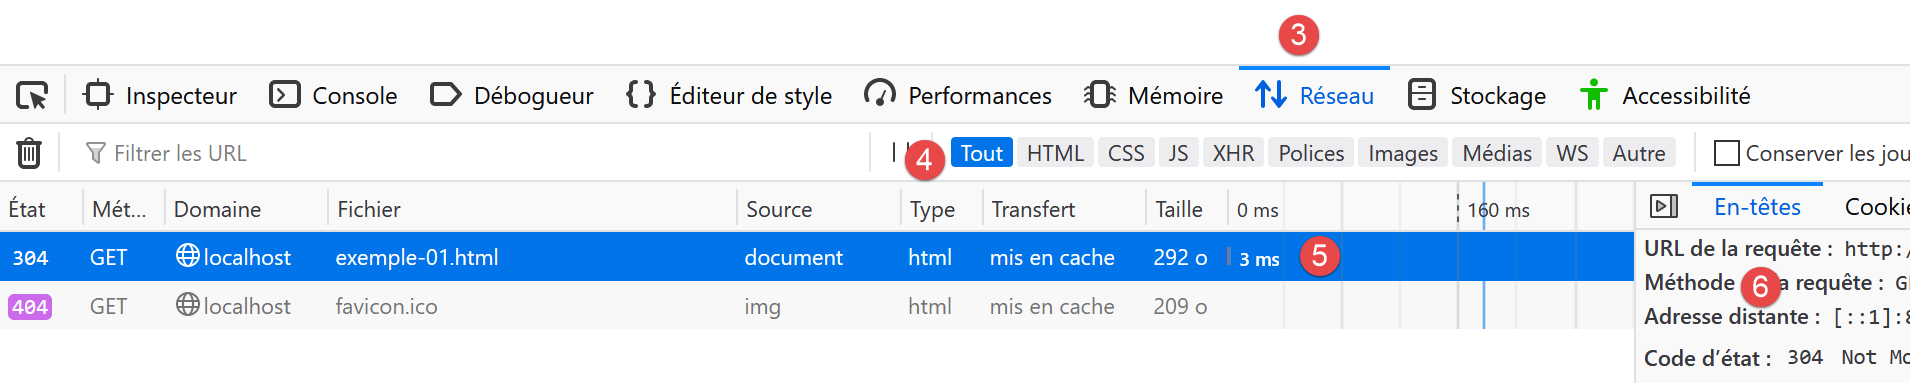
Task: Click 'URL de la requête' header label
Action: (x=1738, y=248)
